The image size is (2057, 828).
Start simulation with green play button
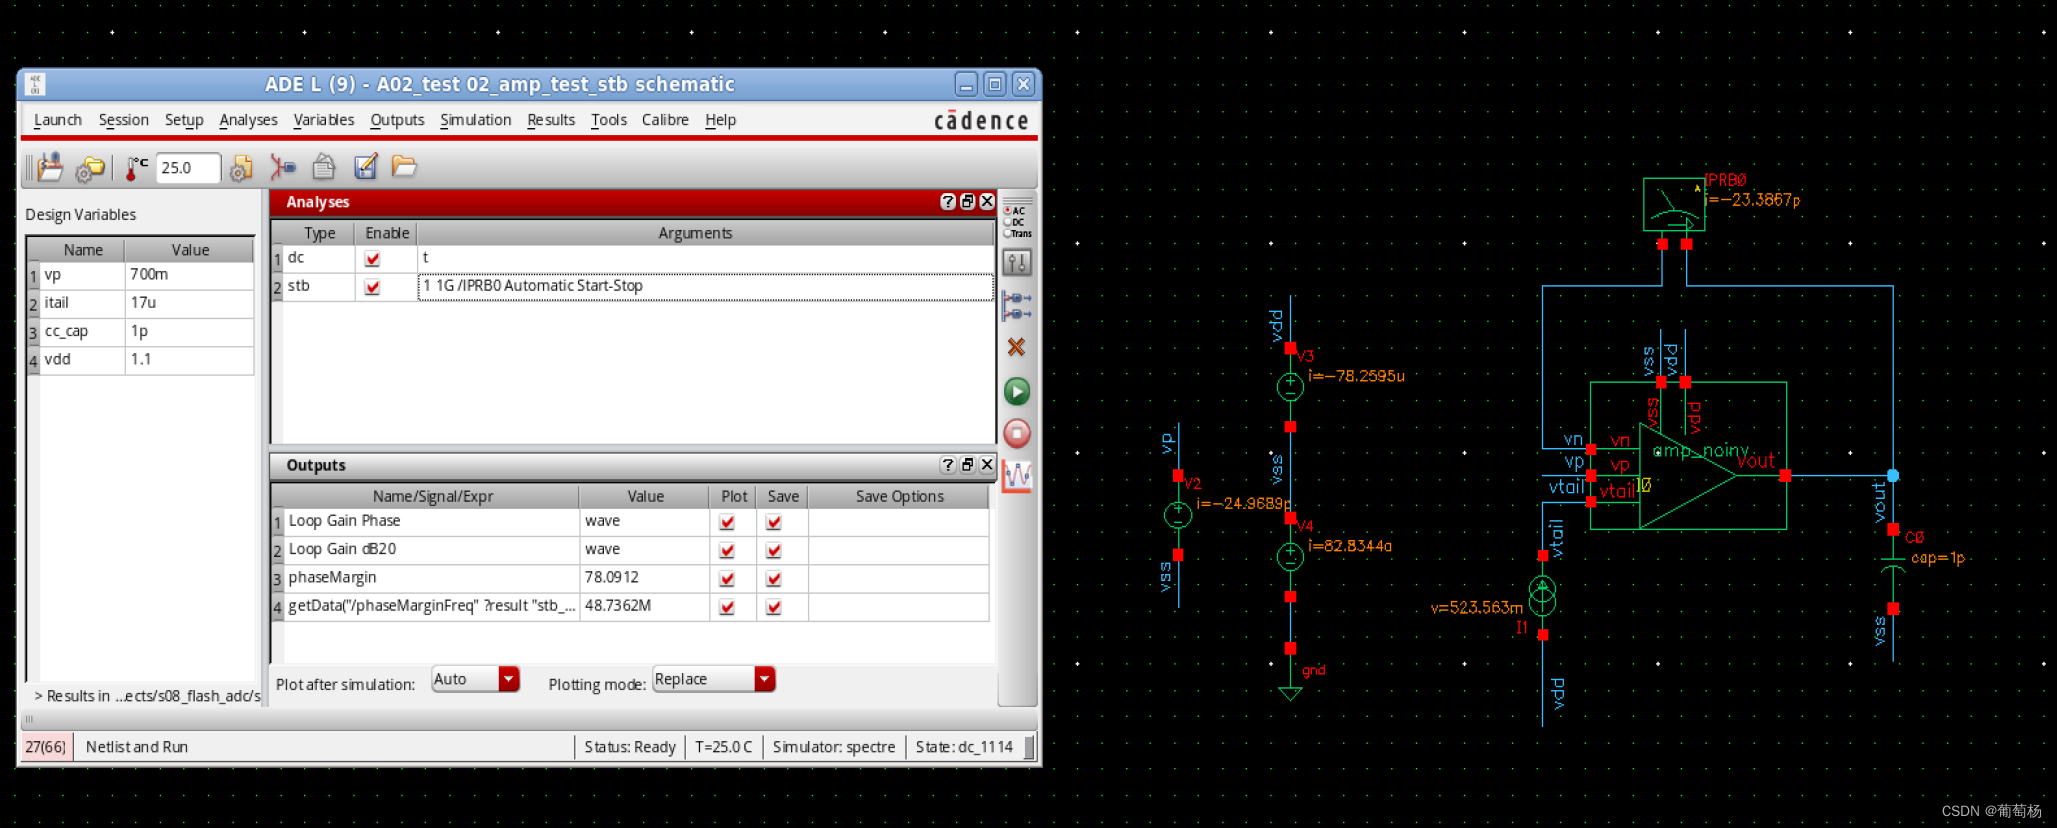(x=1017, y=391)
